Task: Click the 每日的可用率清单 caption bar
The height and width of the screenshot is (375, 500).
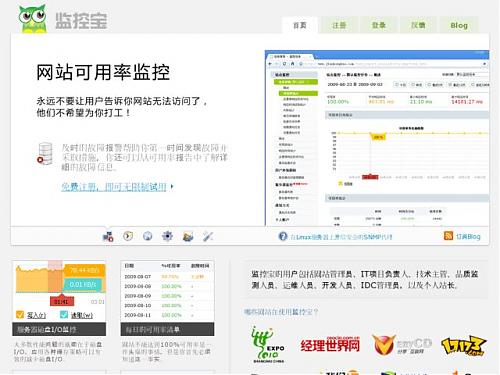Action: (x=167, y=329)
